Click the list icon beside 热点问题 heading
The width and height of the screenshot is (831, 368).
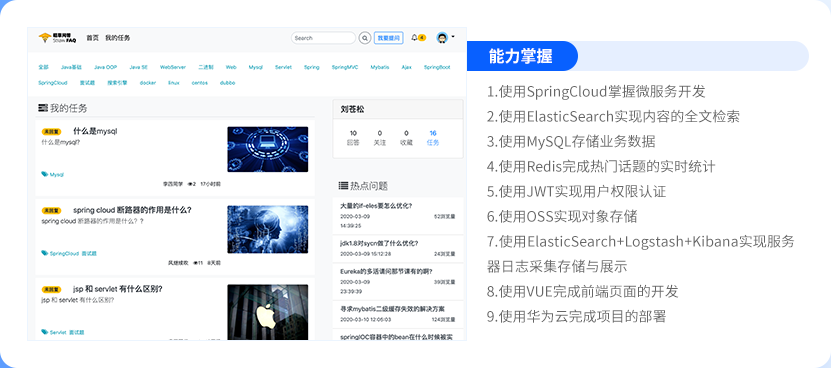point(343,186)
